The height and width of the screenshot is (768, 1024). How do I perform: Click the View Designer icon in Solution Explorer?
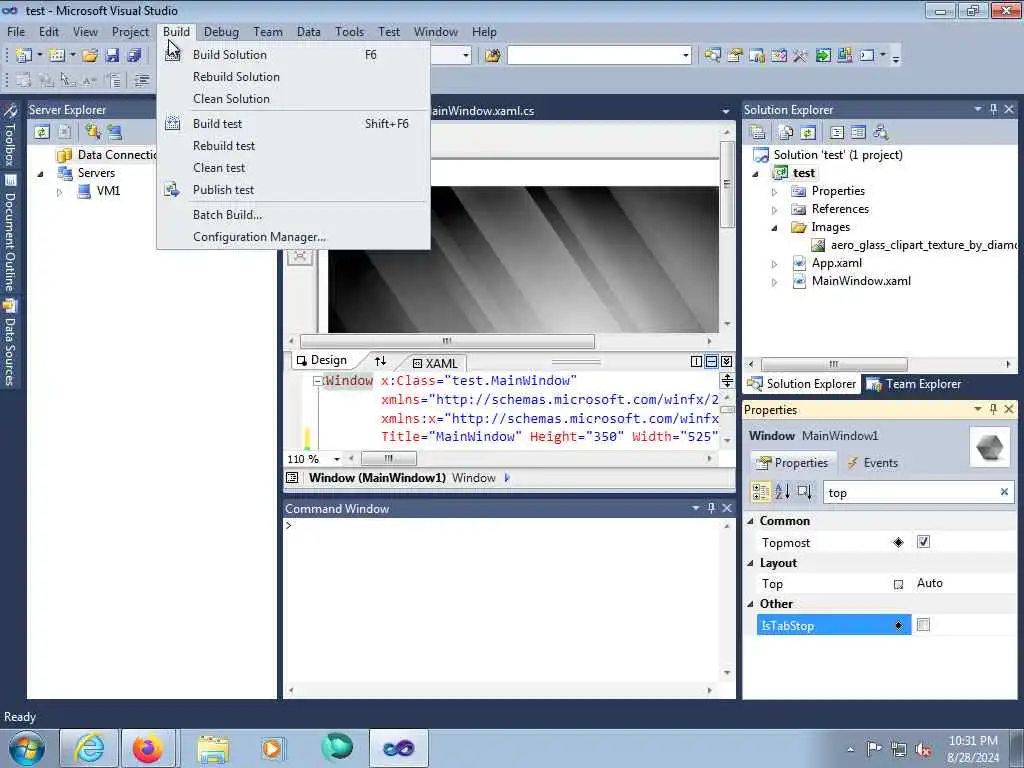tap(858, 133)
